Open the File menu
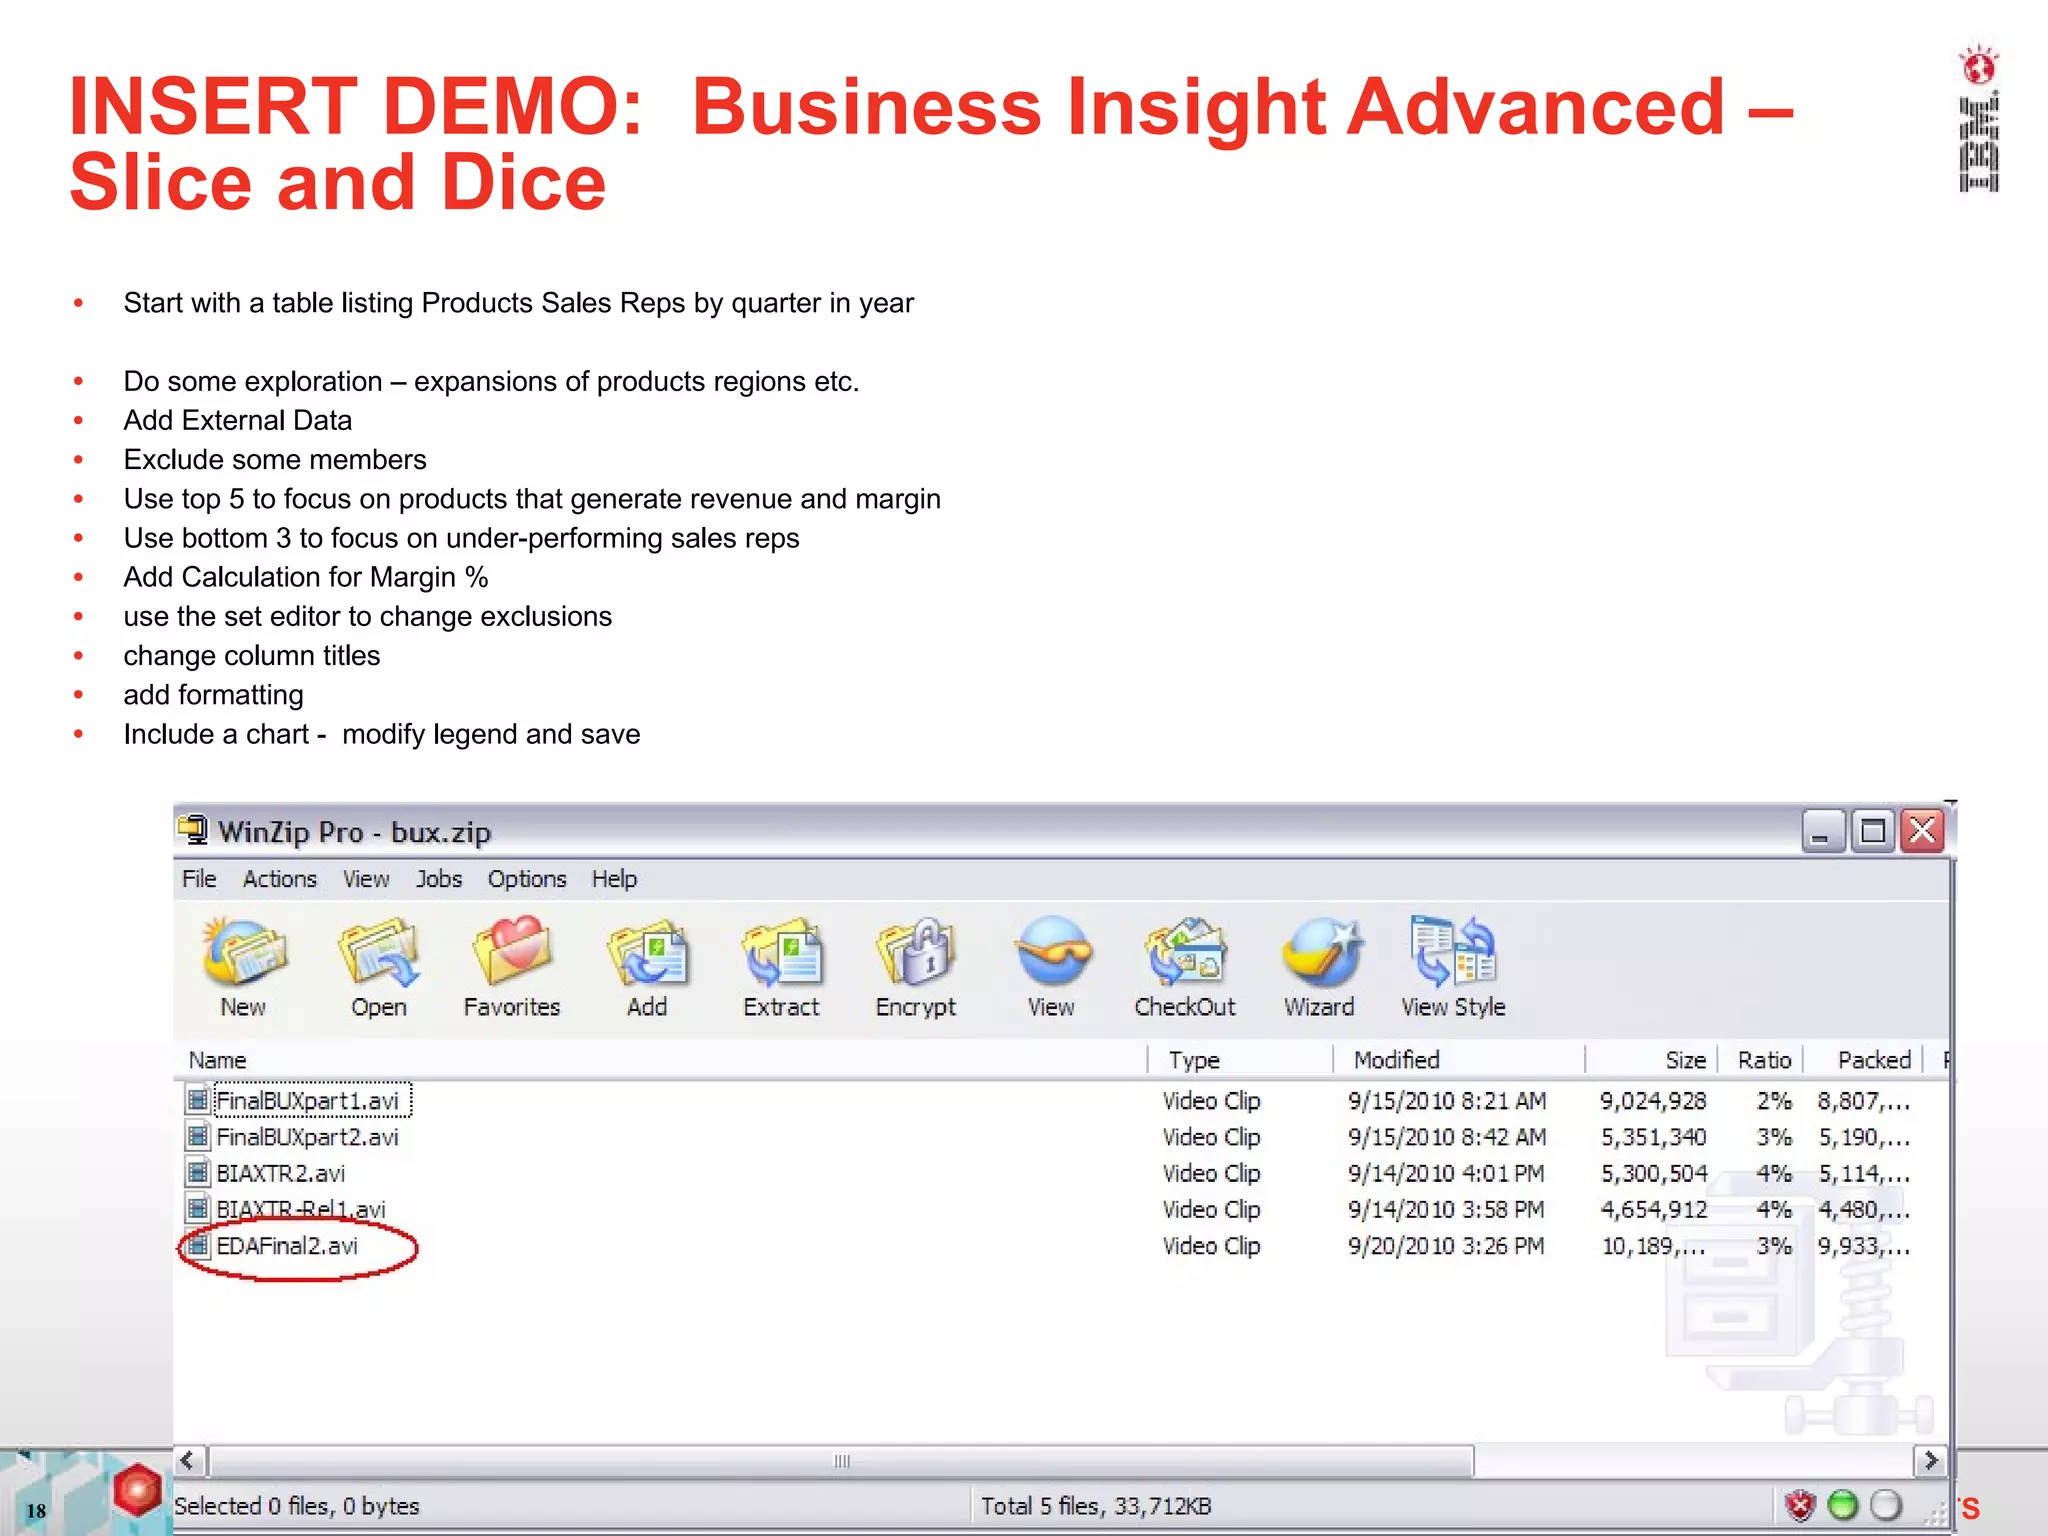The width and height of the screenshot is (2048, 1536). point(199,879)
